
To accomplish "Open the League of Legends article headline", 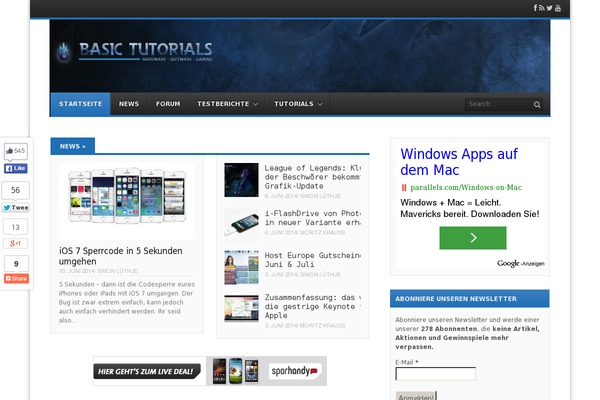I will click(x=312, y=177).
